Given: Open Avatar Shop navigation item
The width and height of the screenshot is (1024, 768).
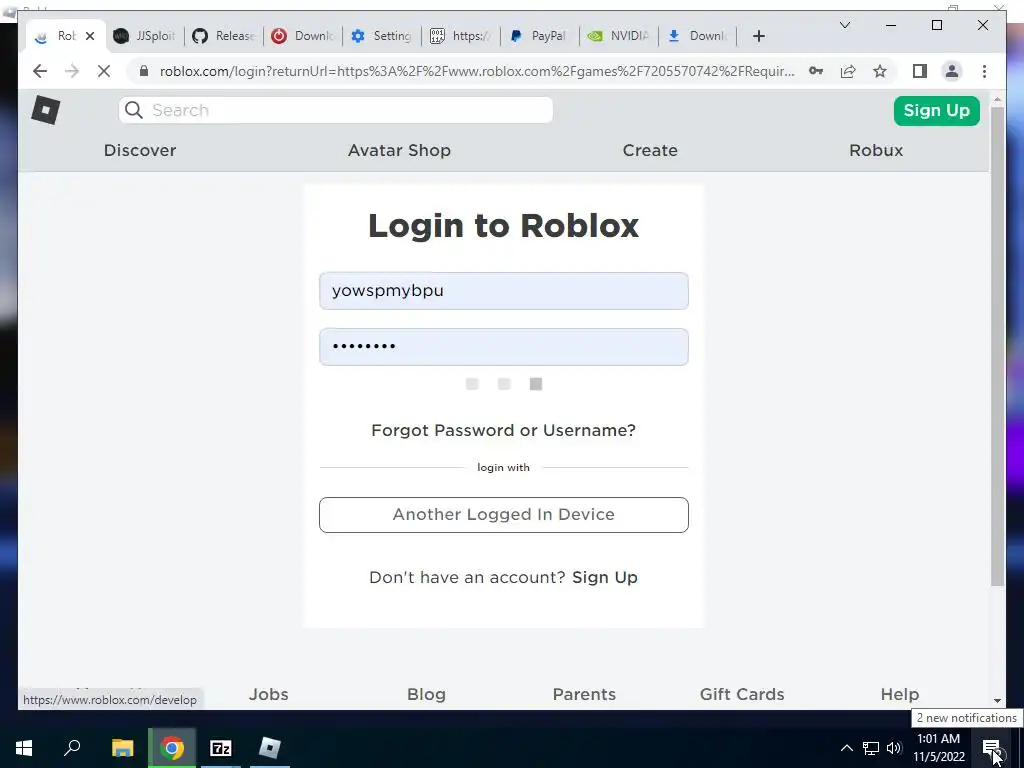Looking at the screenshot, I should [x=399, y=150].
